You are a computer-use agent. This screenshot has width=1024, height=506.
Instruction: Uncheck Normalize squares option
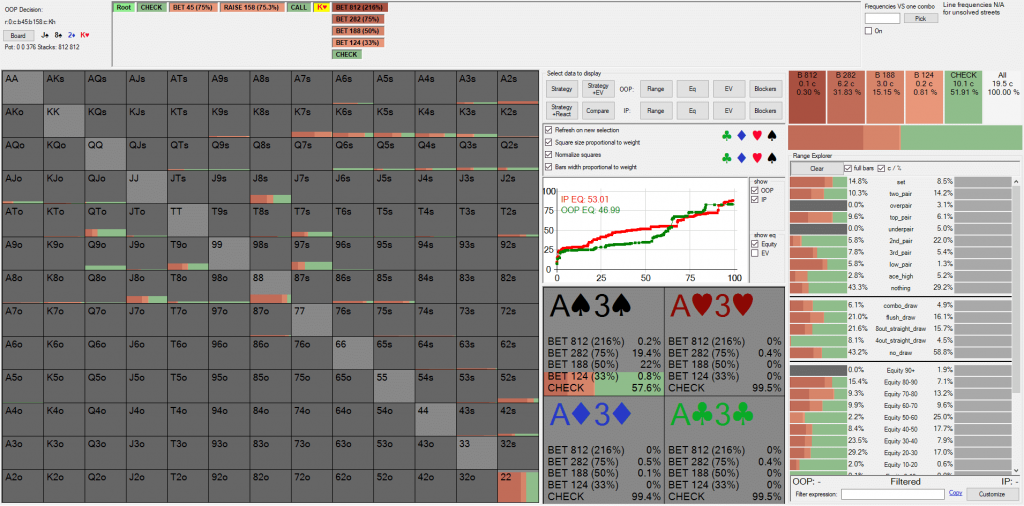[548, 155]
